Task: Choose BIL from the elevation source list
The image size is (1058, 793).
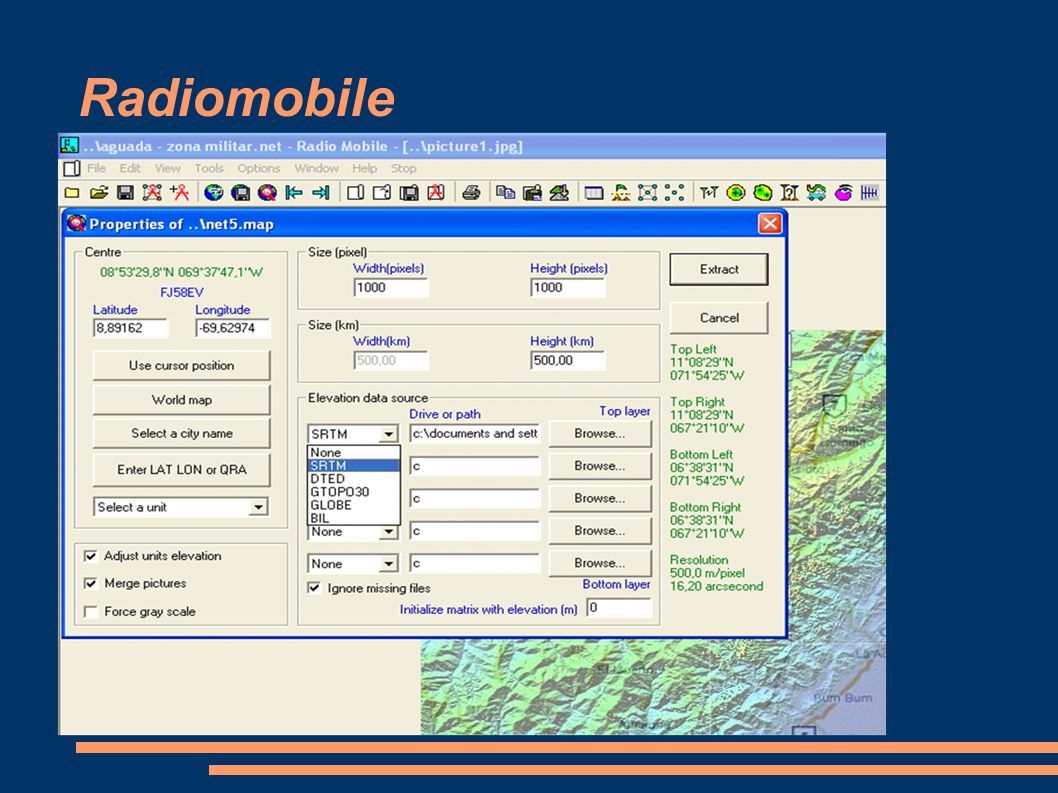Action: [354, 518]
